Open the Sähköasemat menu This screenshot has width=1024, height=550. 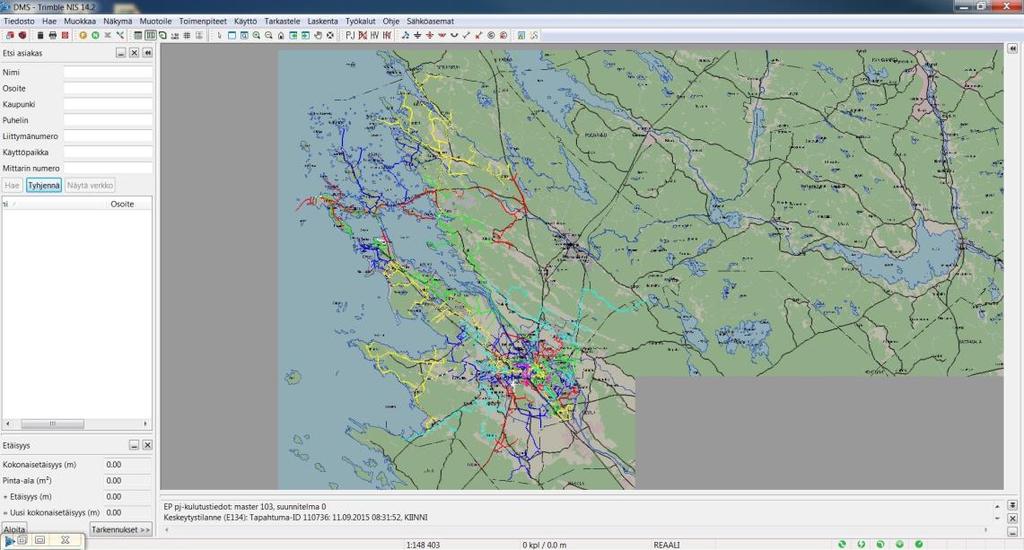(430, 21)
